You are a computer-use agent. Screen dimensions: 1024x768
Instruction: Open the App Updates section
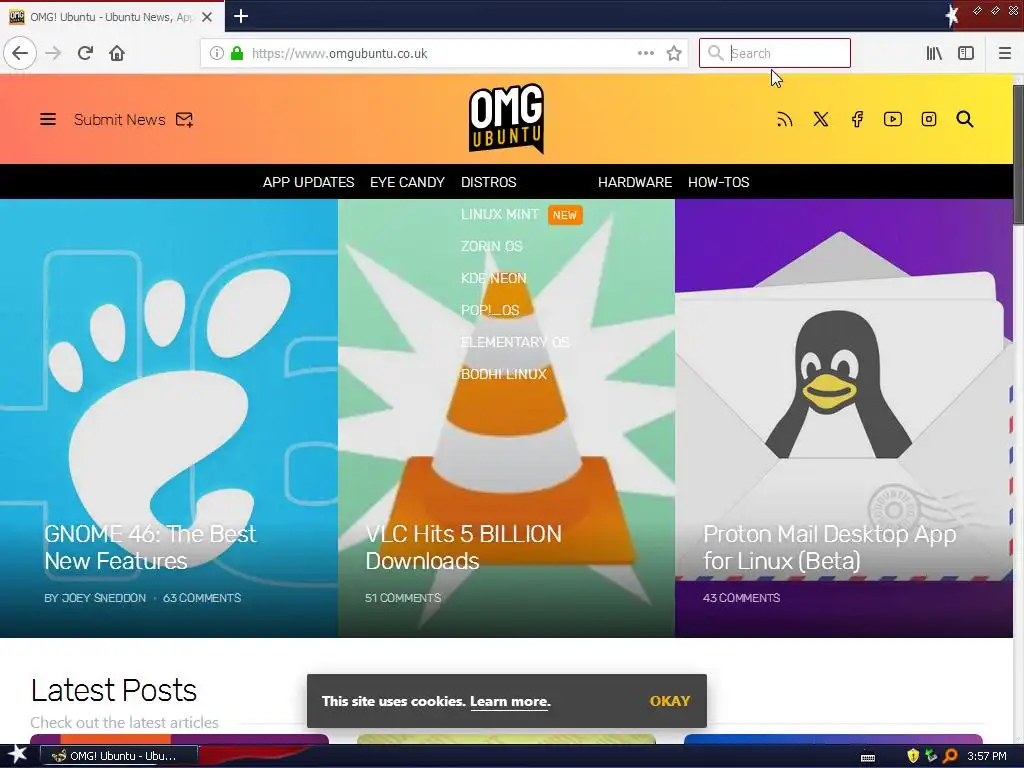(x=308, y=182)
